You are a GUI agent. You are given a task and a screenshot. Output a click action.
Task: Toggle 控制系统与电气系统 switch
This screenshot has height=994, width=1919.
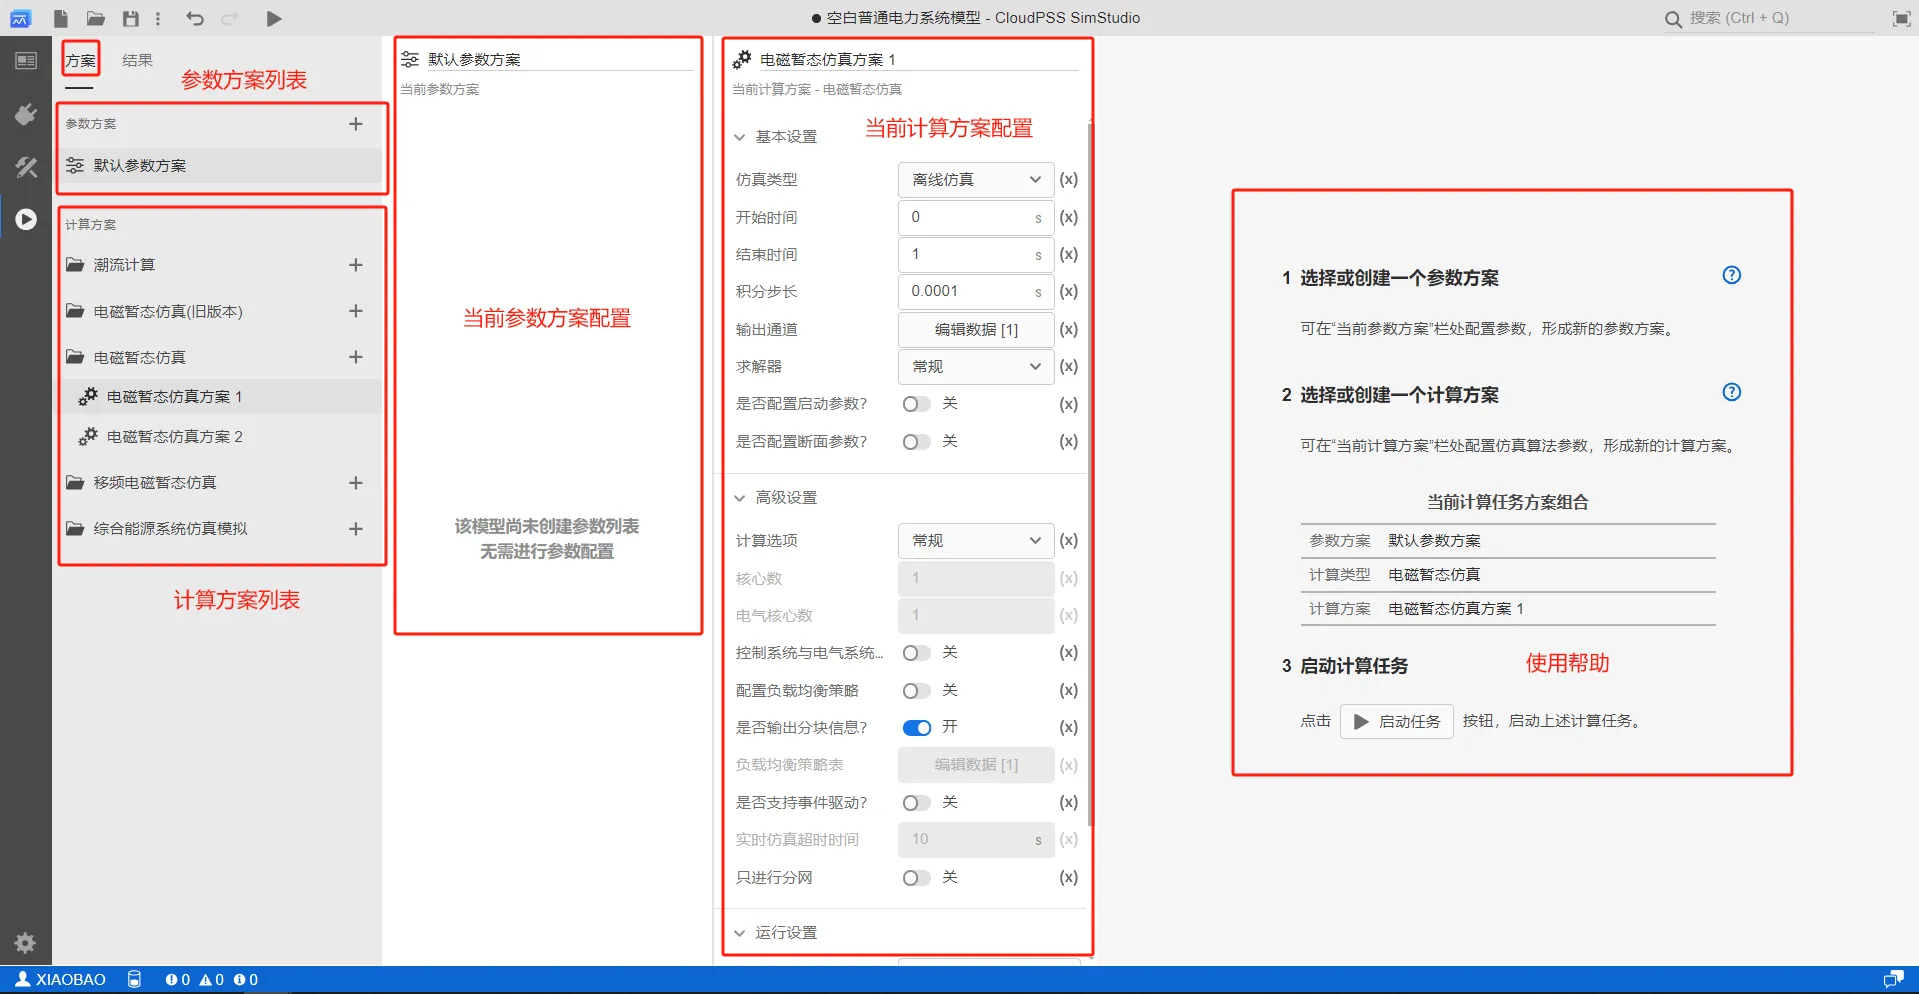pos(916,653)
